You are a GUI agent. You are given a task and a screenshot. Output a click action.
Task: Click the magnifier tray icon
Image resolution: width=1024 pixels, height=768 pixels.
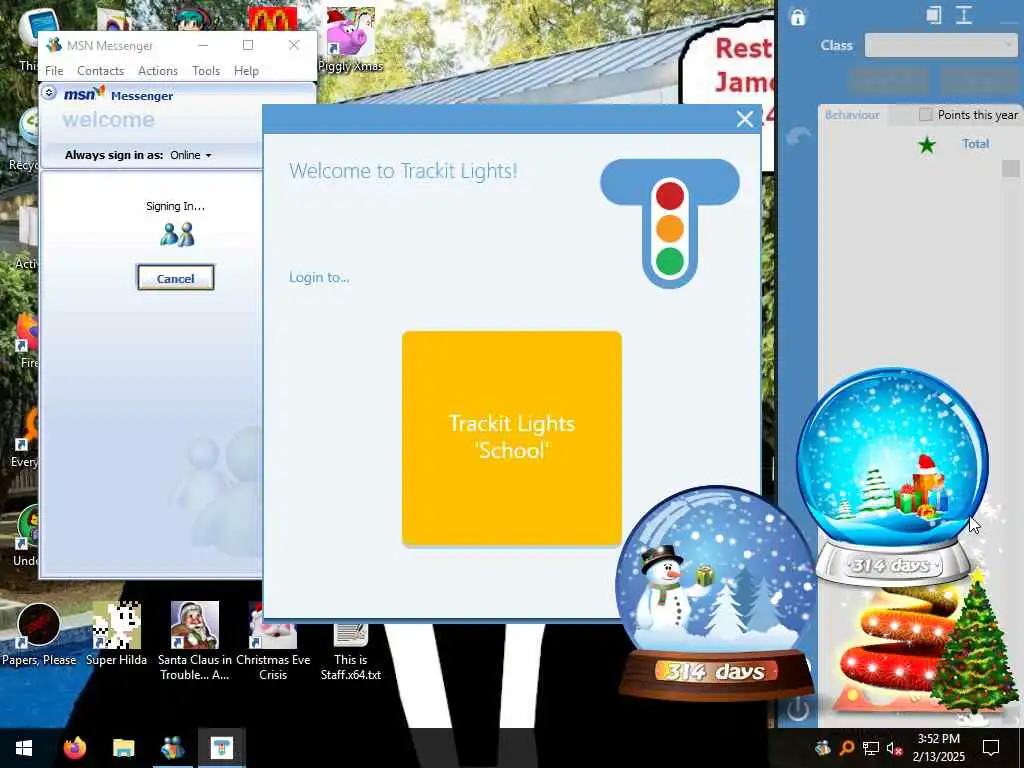tap(846, 748)
